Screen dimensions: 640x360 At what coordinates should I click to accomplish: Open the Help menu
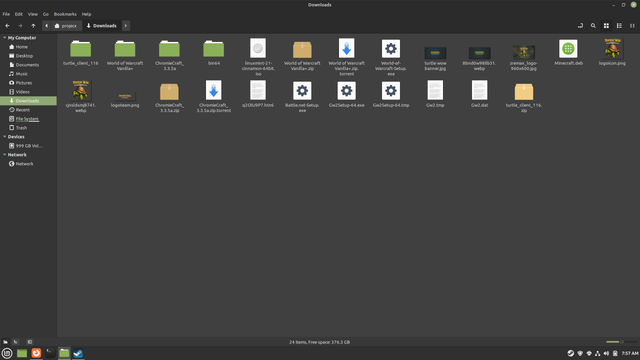tap(87, 14)
